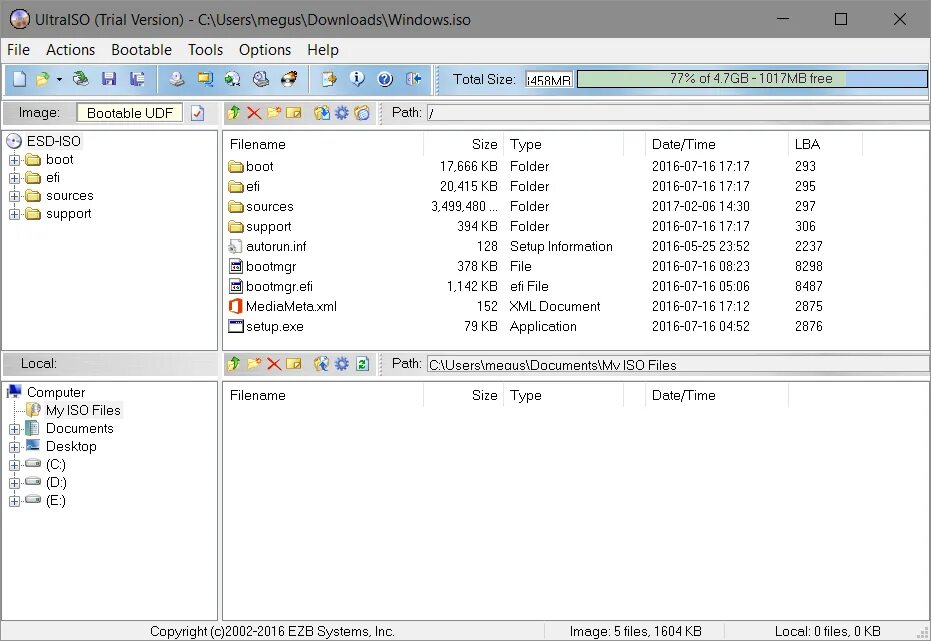Viewport: 931px width, 641px height.
Task: Click the Save floppy disk icon
Action: point(109,79)
